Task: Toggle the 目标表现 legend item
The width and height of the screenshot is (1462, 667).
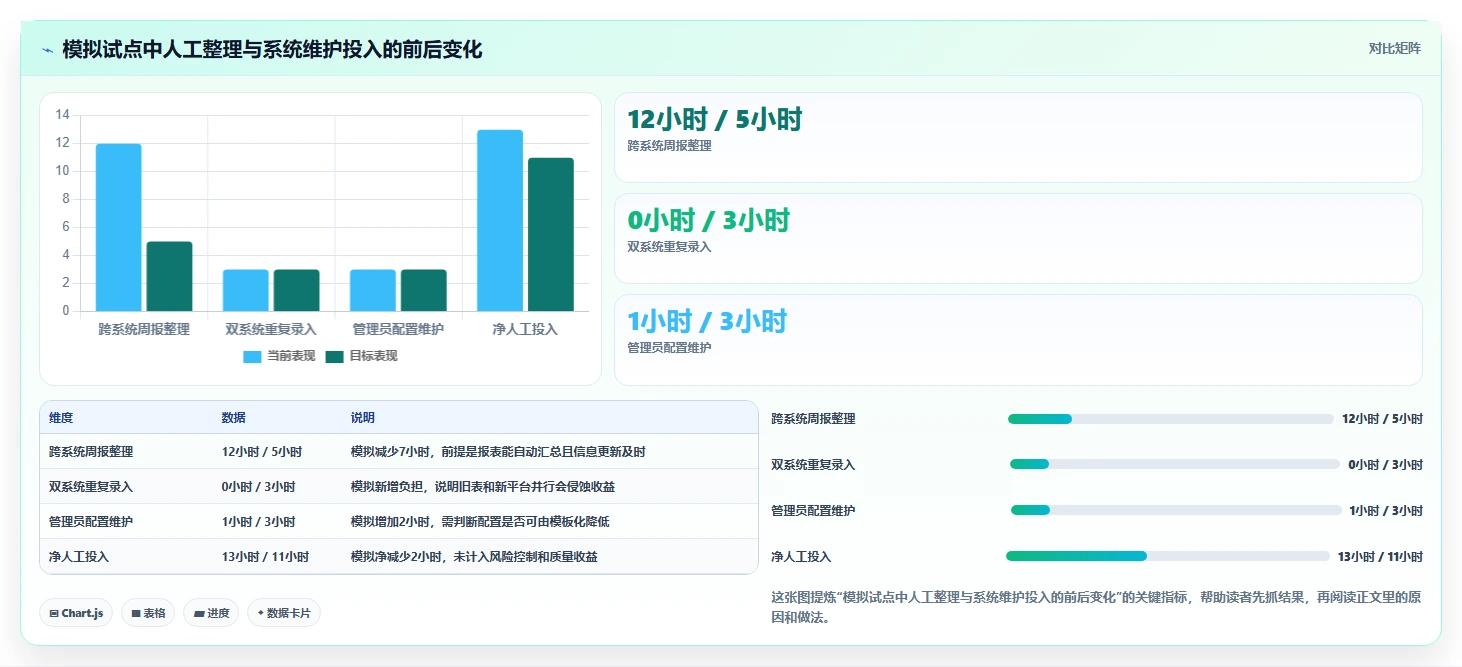Action: (361, 356)
